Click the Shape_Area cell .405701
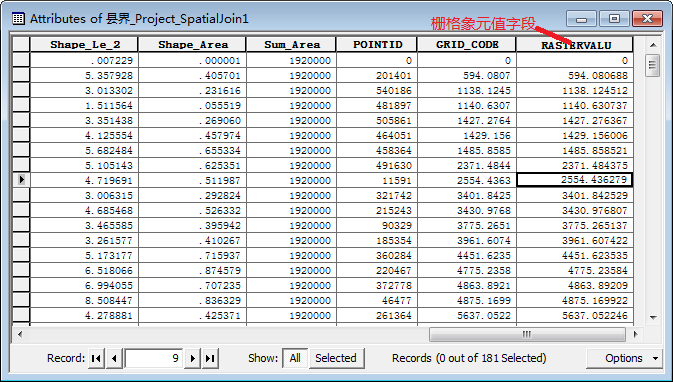Viewport: 673px width, 382px height. (x=192, y=76)
